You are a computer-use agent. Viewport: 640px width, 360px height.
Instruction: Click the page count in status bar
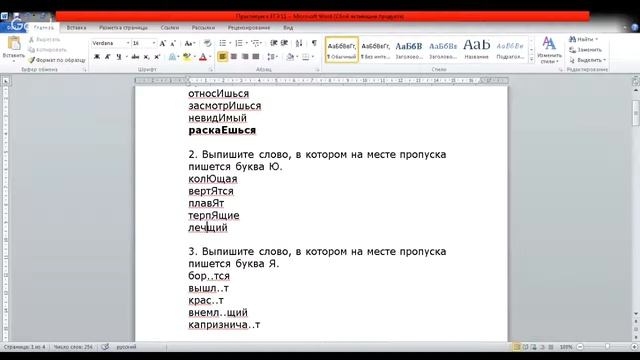pyautogui.click(x=24, y=347)
